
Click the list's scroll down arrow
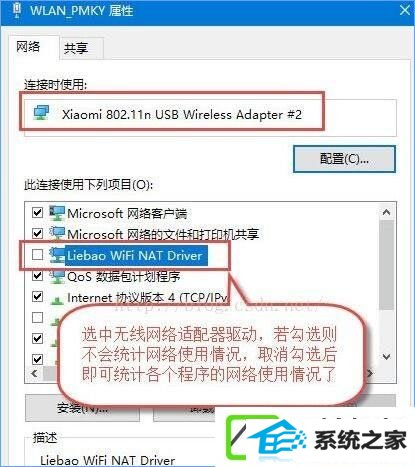coord(387,357)
